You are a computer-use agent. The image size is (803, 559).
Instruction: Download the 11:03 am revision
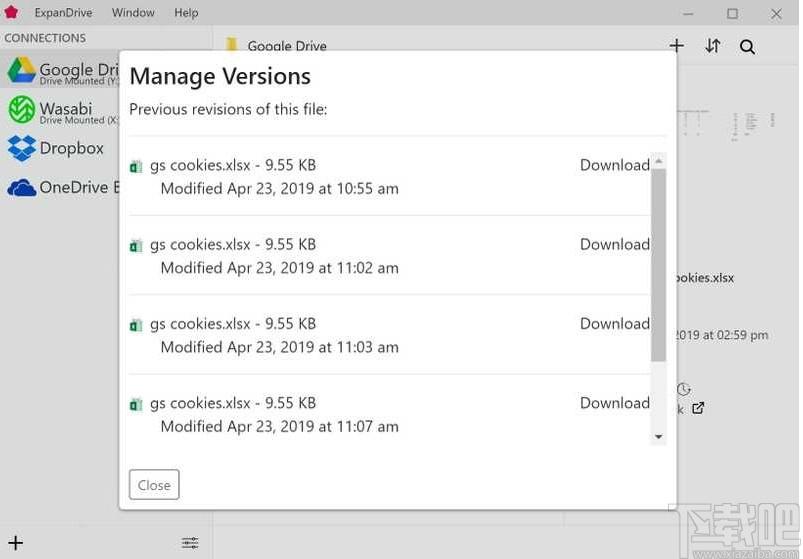point(615,324)
